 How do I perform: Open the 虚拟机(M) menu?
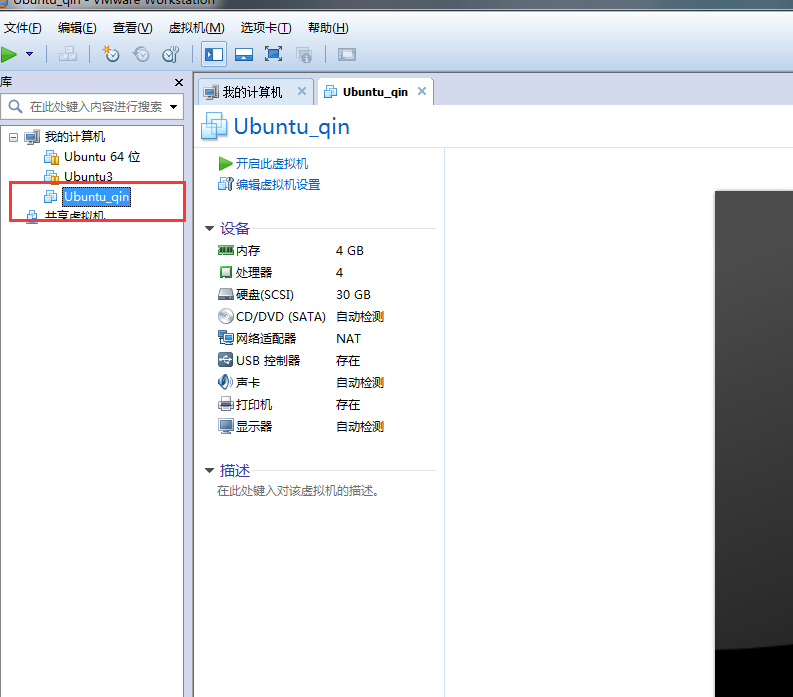tap(197, 28)
